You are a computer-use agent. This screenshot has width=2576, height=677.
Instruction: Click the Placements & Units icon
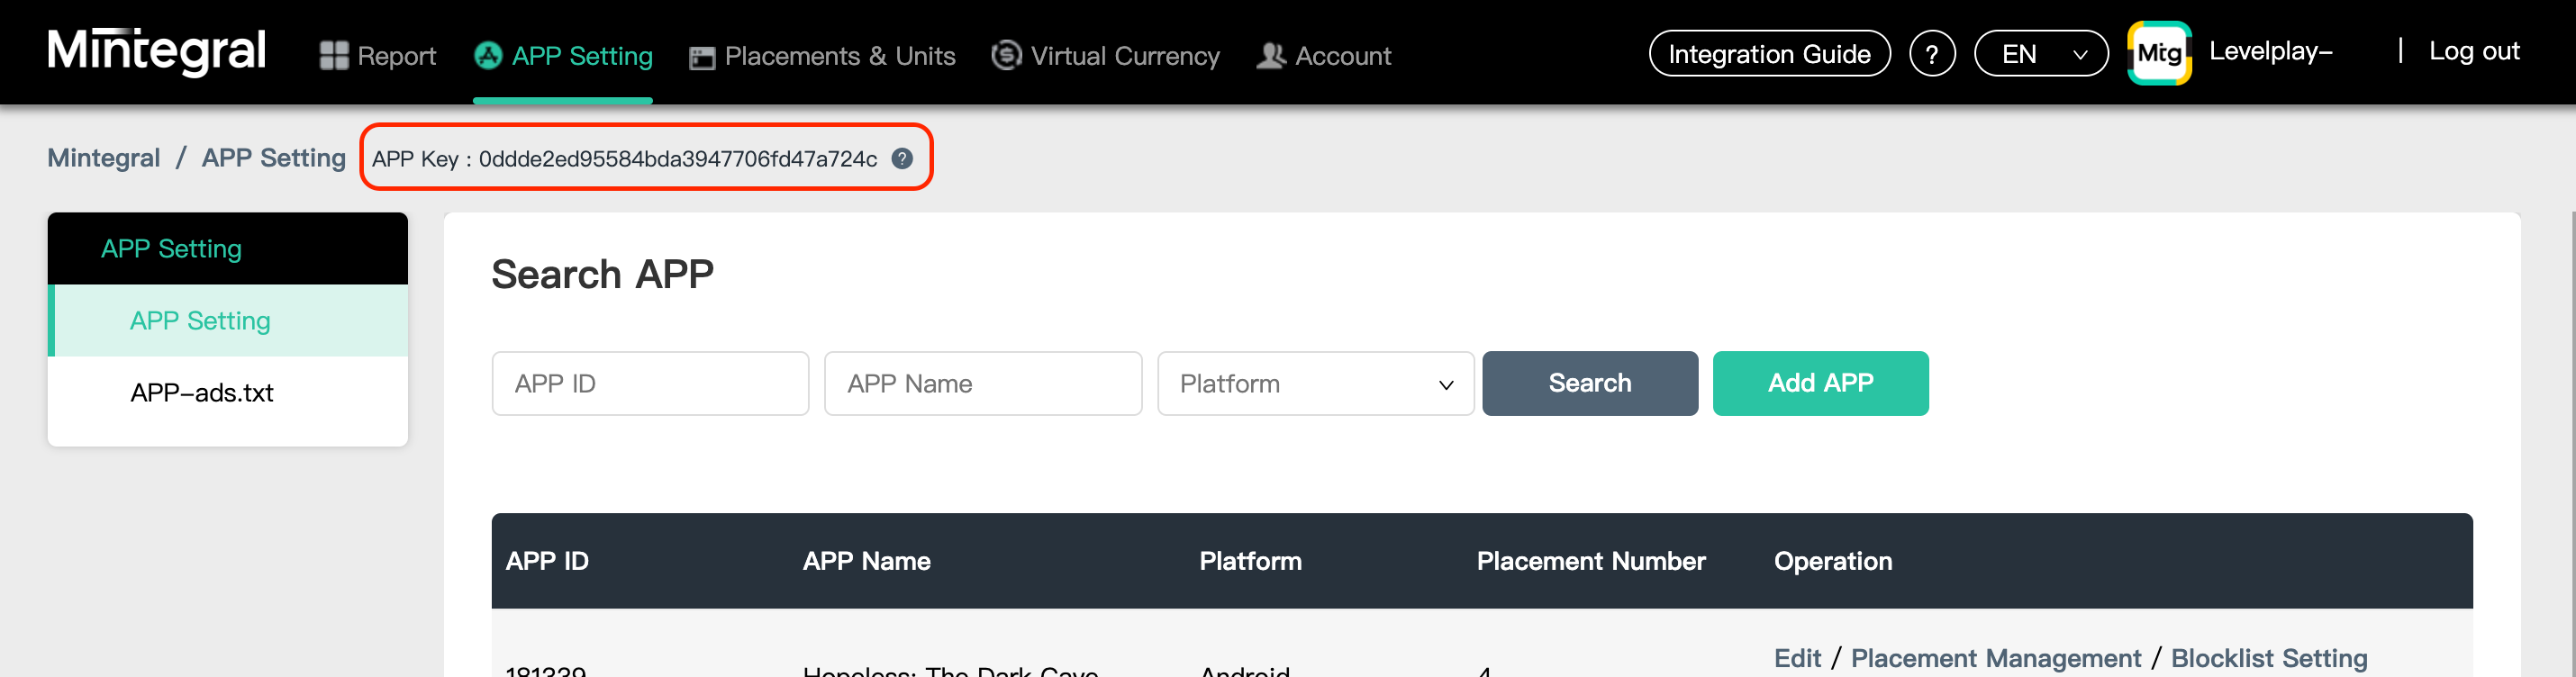pos(702,57)
